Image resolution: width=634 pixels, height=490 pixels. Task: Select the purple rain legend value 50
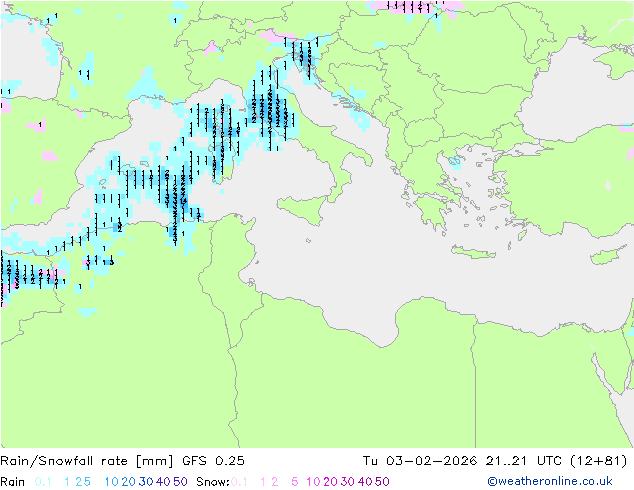(x=180, y=482)
